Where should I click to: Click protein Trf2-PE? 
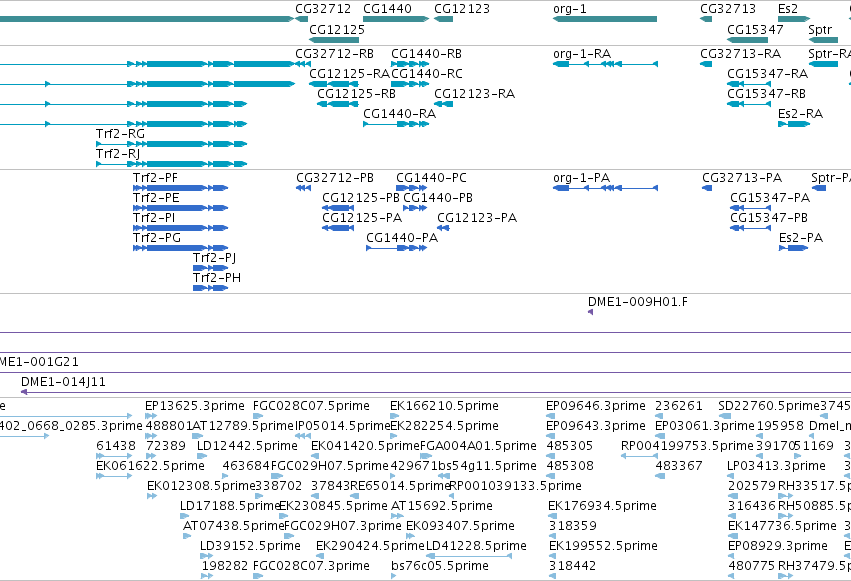pos(180,208)
